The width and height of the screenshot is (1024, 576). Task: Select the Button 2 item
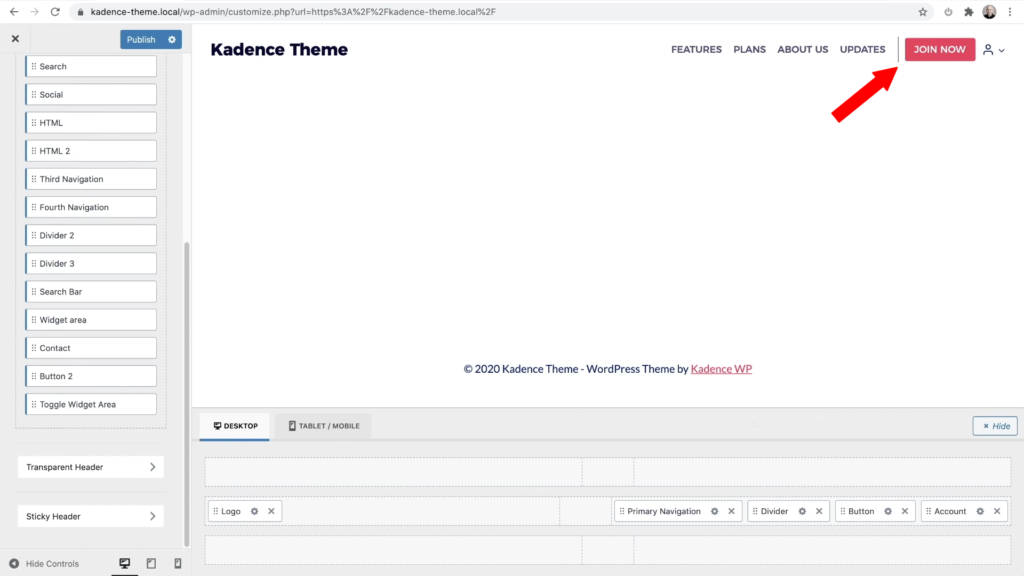coord(91,376)
